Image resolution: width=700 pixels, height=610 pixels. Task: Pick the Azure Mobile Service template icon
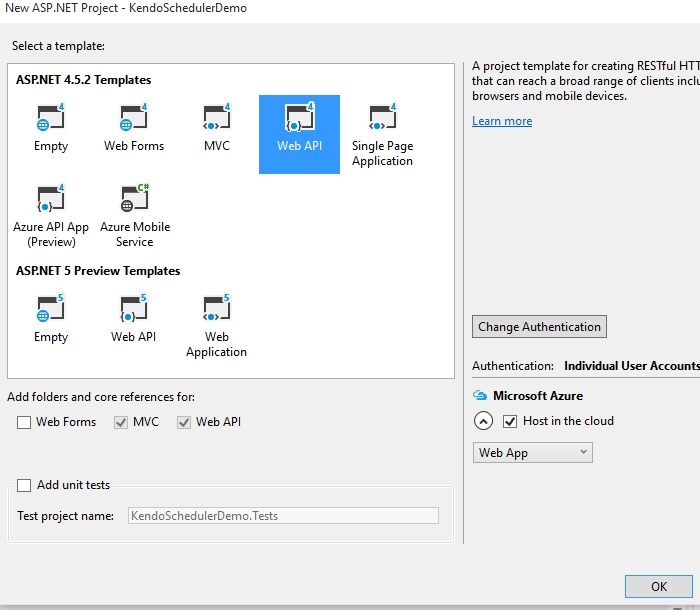tap(134, 198)
